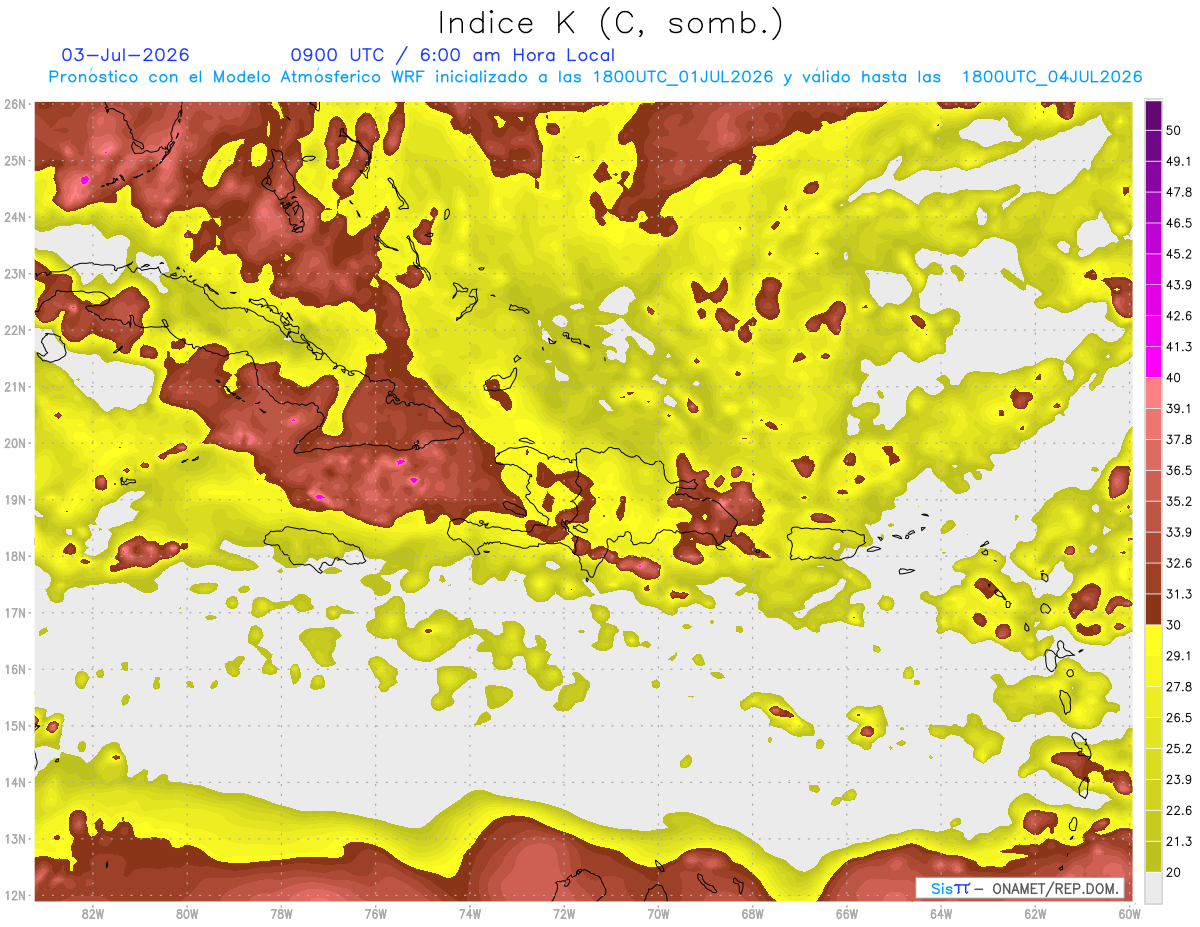Image resolution: width=1200 pixels, height=927 pixels.
Task: Click the value 42.6 on the color scale
Action: (x=1179, y=317)
